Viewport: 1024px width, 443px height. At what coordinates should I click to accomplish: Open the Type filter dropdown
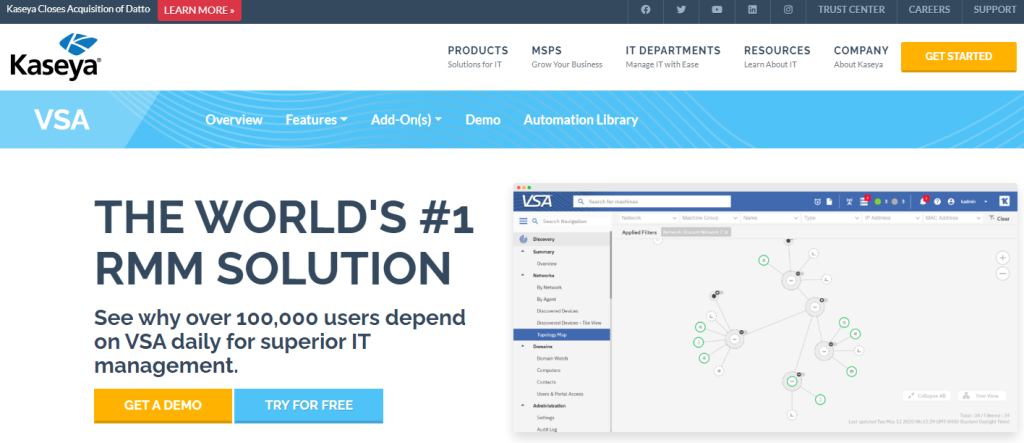829,218
